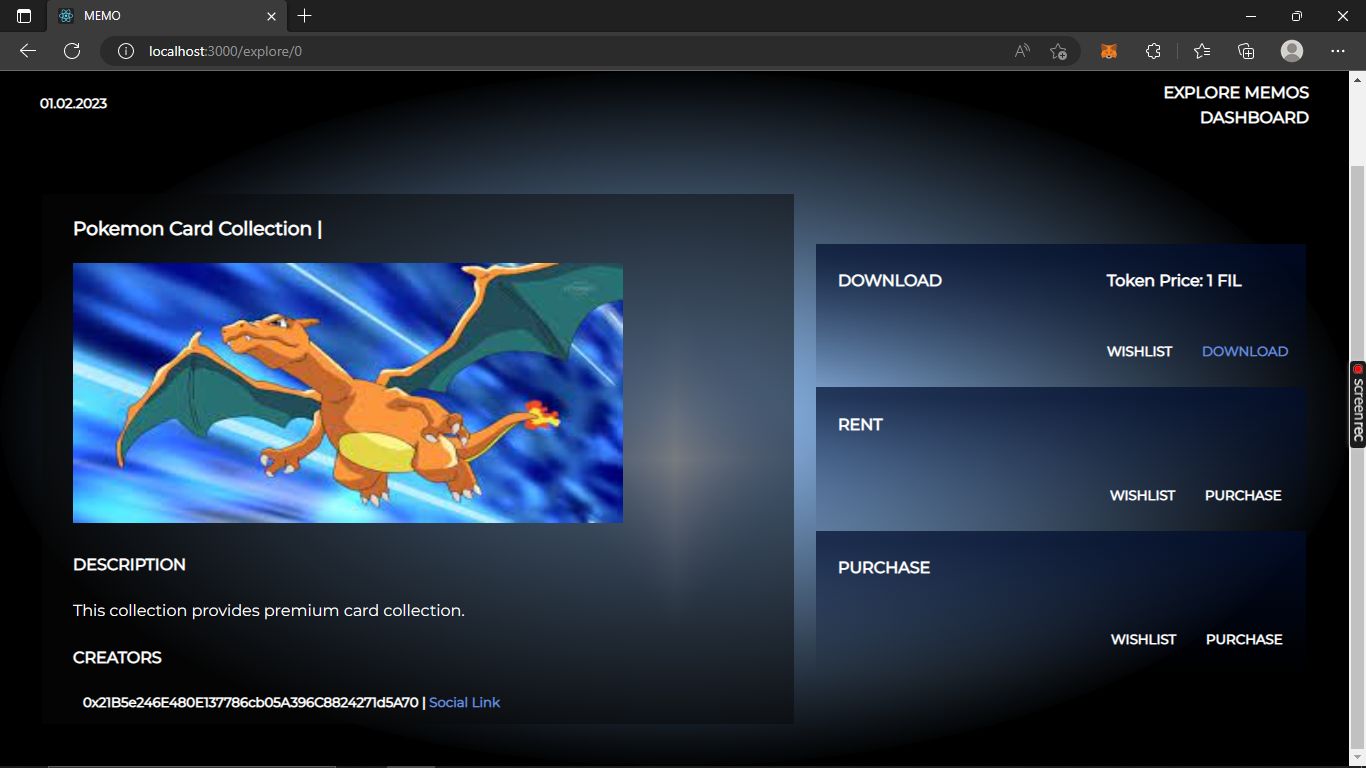1366x768 pixels.
Task: Click PURCHASE button in Purchase panel
Action: [x=1244, y=639]
